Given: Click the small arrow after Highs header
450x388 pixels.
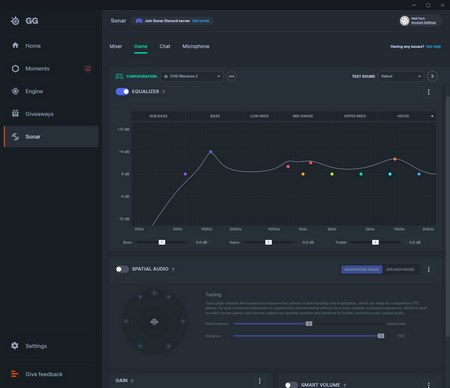Looking at the screenshot, I should 432,116.
